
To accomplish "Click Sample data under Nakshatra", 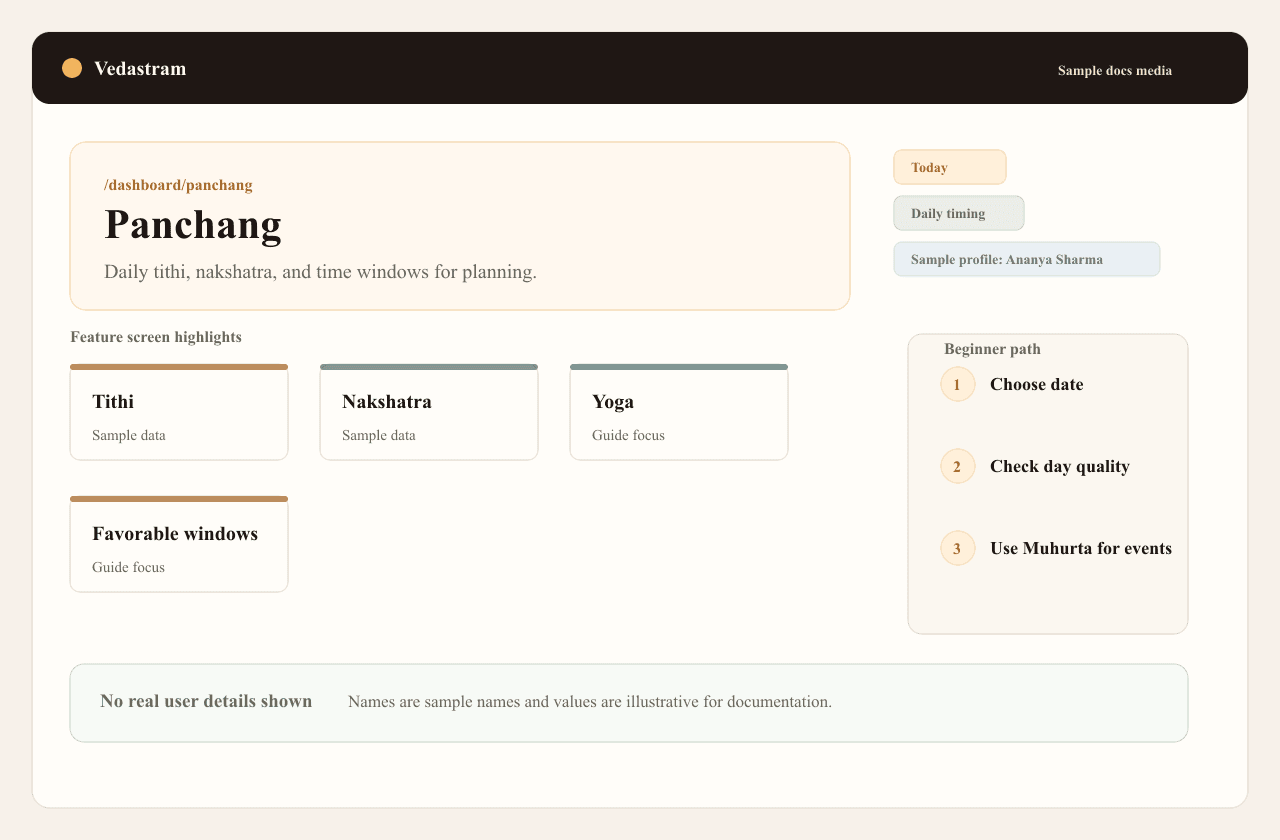I will [x=379, y=436].
